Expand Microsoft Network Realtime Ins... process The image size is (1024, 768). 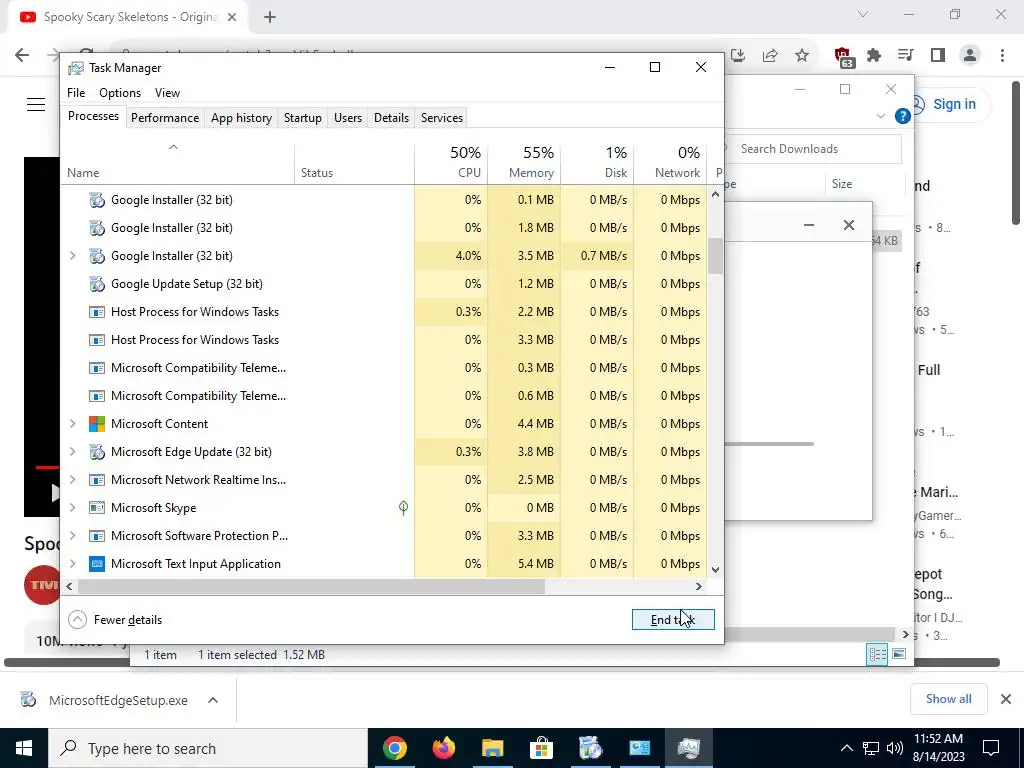[72, 480]
